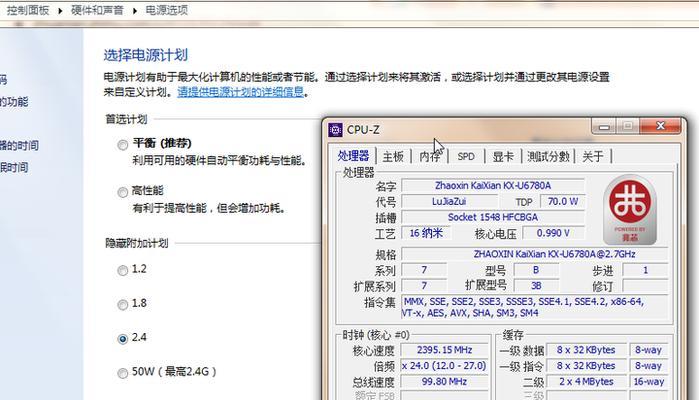Click the instruction set list starting with MMX

[x=535, y=307]
